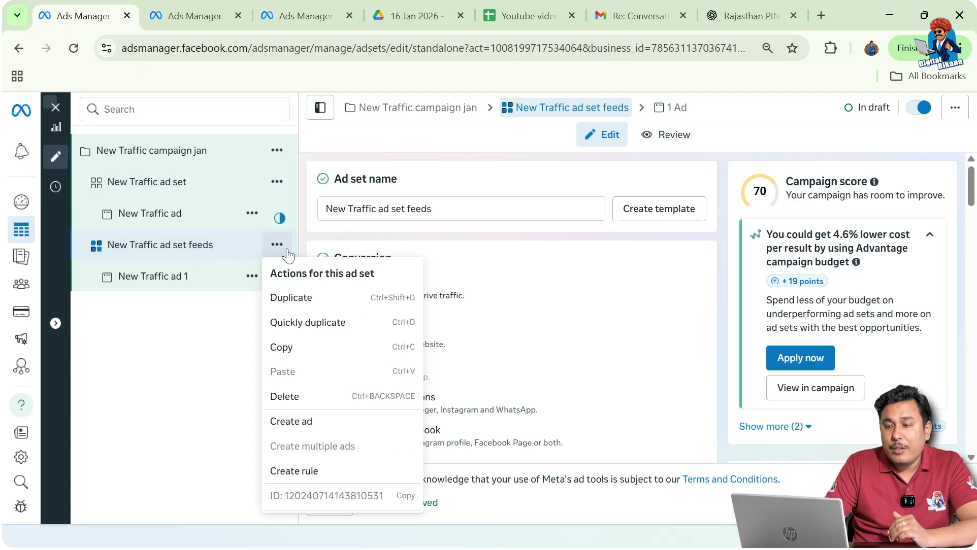Image resolution: width=977 pixels, height=550 pixels.
Task: Toggle the side panel layout icon
Action: coord(320,108)
